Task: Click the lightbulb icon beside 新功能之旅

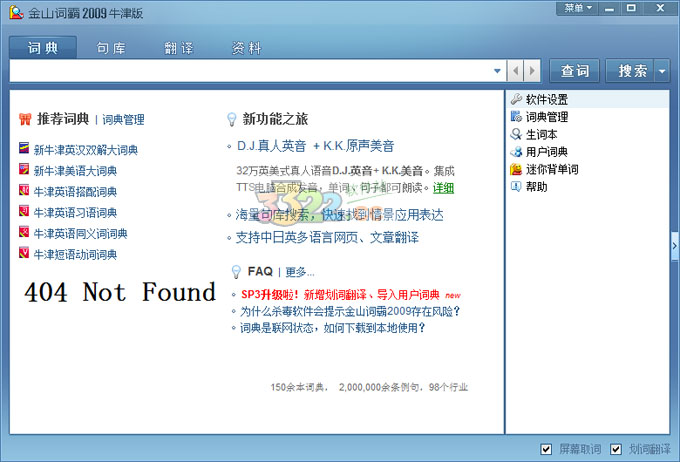Action: pos(232,119)
